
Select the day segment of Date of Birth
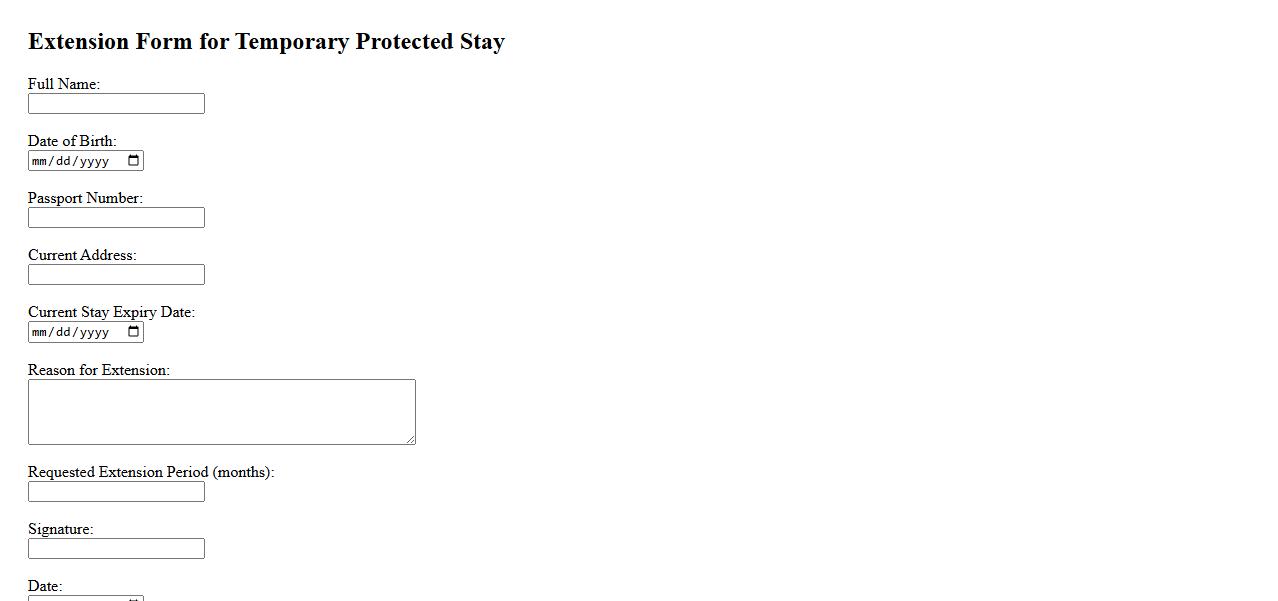pyautogui.click(x=64, y=161)
